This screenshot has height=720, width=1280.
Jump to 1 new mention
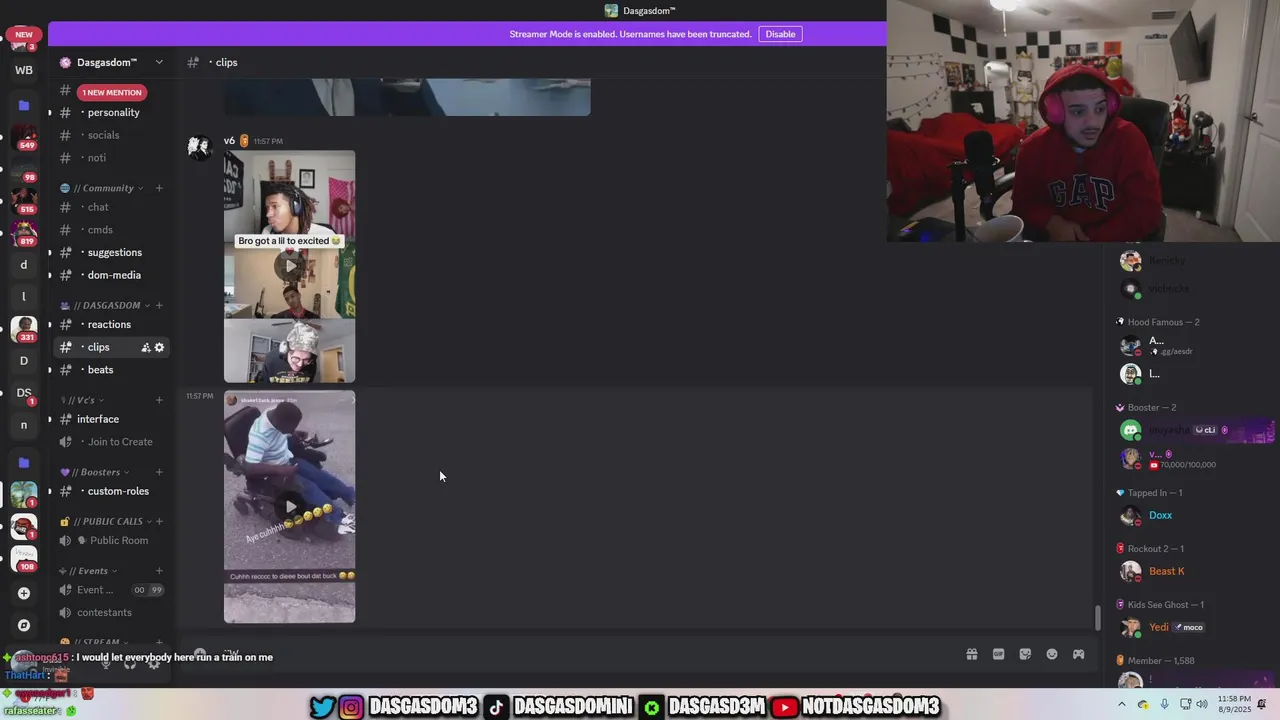(112, 92)
